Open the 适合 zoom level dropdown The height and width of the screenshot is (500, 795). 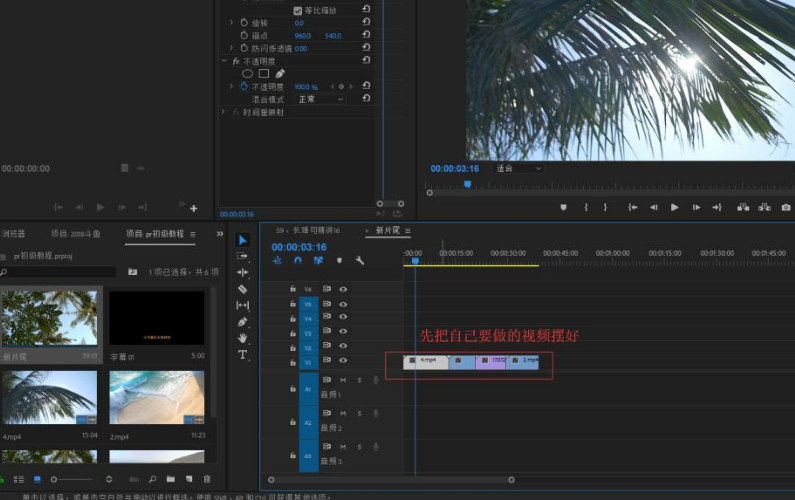tap(518, 168)
